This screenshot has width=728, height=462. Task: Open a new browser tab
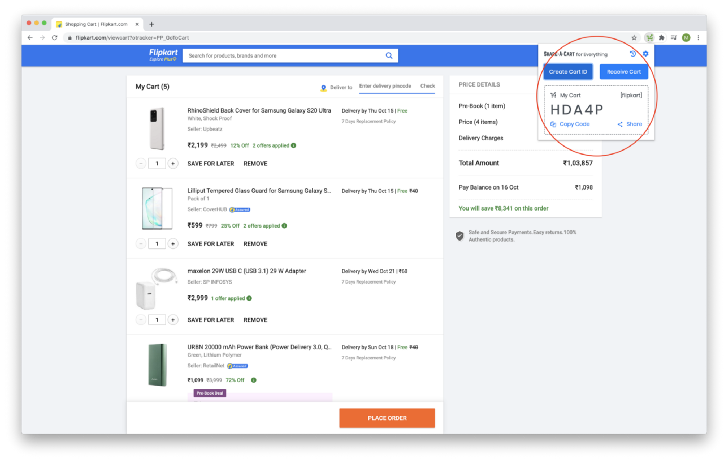point(151,24)
